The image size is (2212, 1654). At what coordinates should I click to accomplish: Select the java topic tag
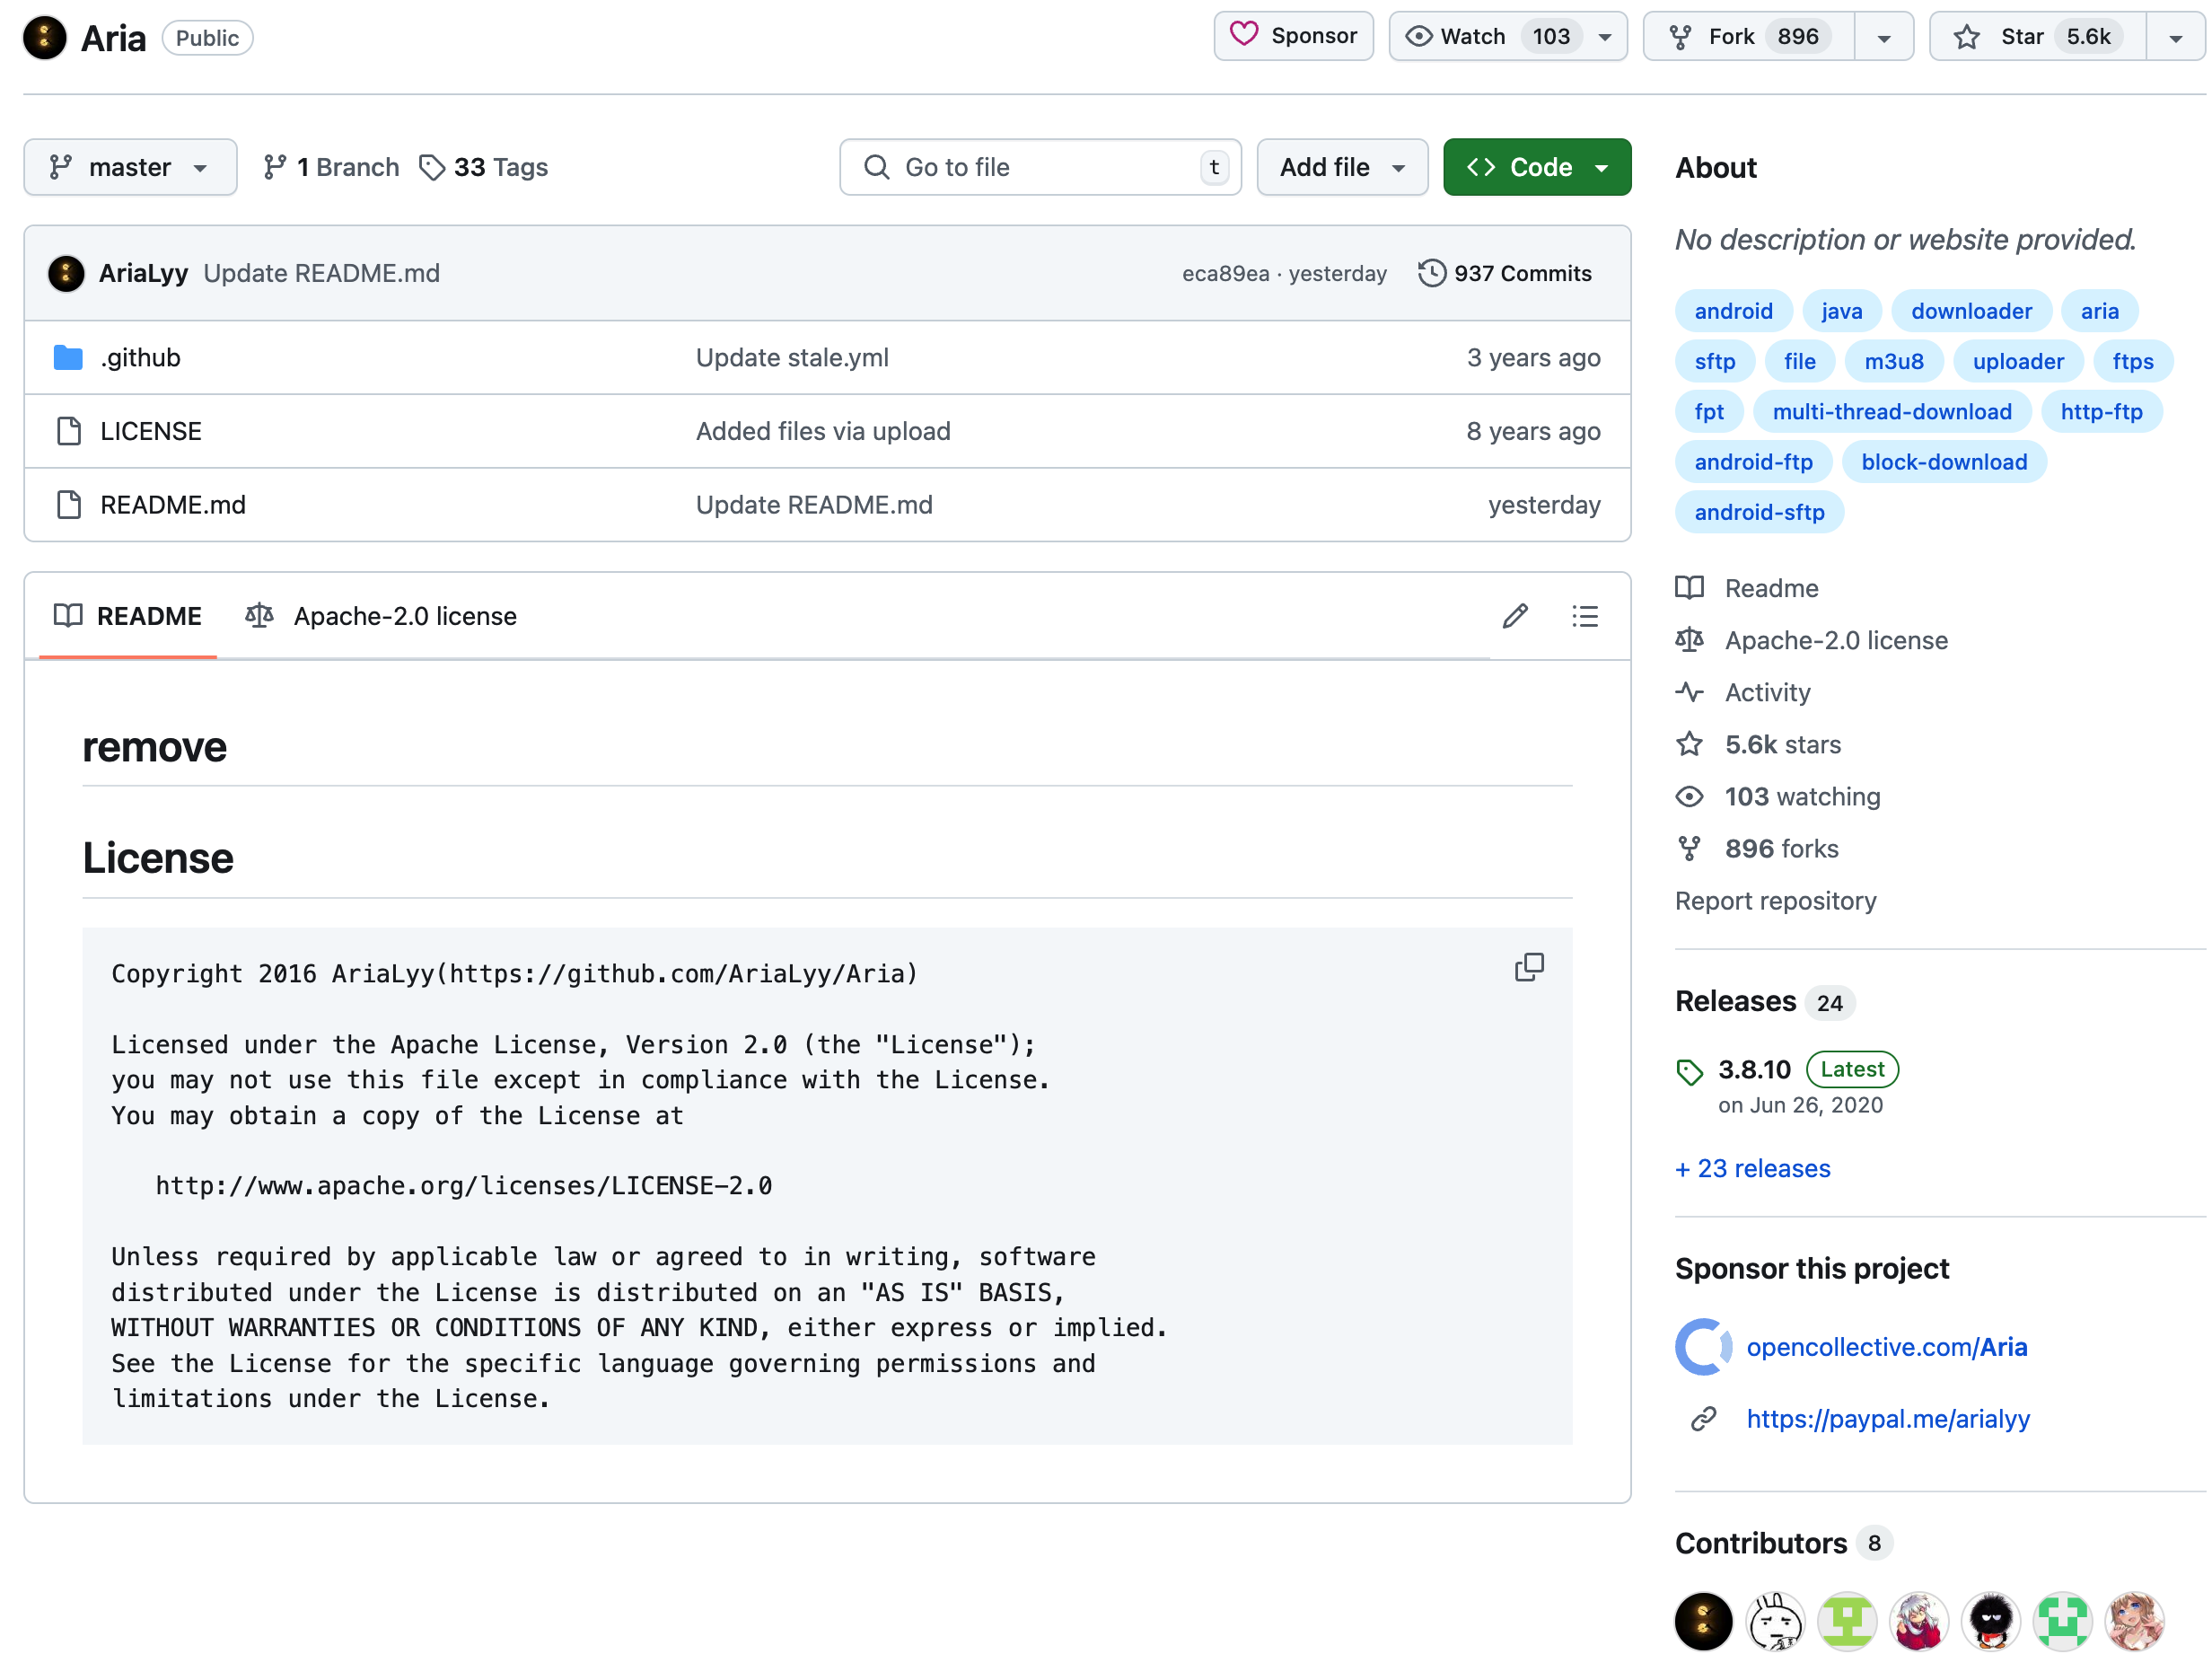pyautogui.click(x=1842, y=311)
